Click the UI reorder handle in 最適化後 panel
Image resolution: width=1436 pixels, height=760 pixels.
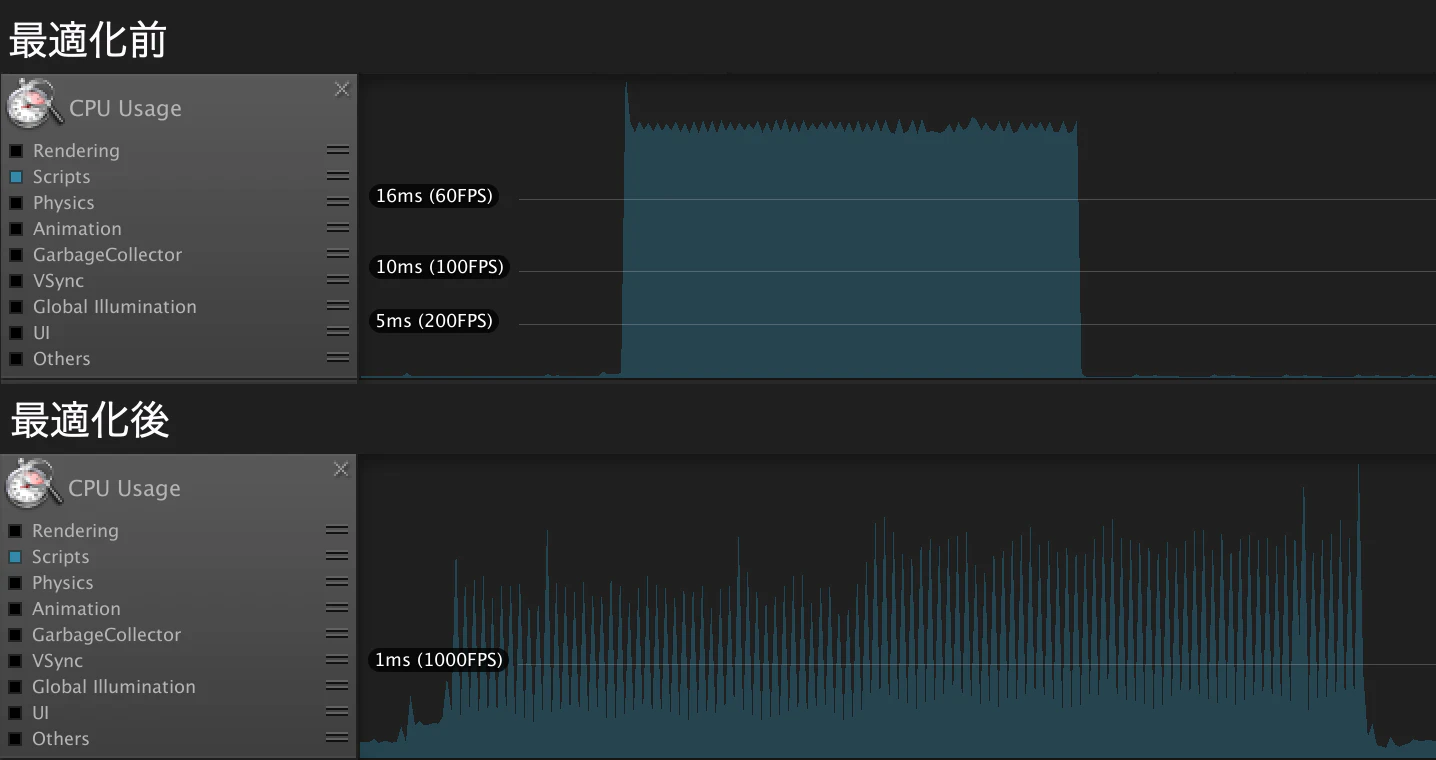(x=337, y=712)
